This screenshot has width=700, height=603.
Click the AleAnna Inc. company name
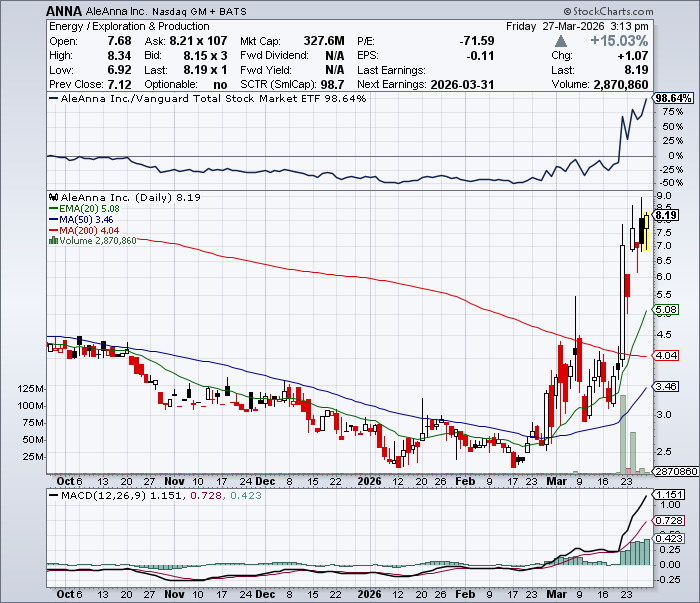click(x=116, y=11)
